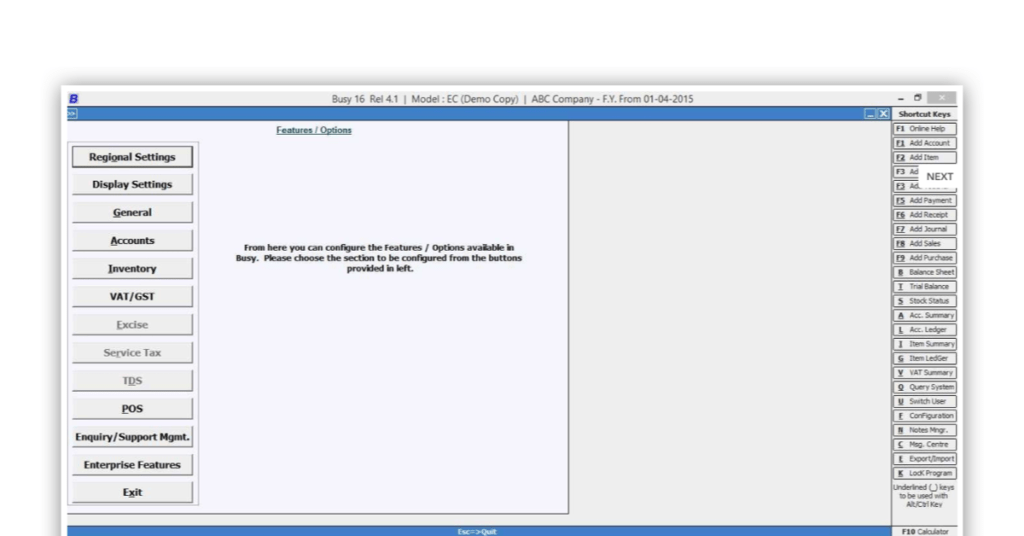Open Enquiry/Support Mgmt. settings
Screen dimensions: 1024x536
(x=132, y=437)
